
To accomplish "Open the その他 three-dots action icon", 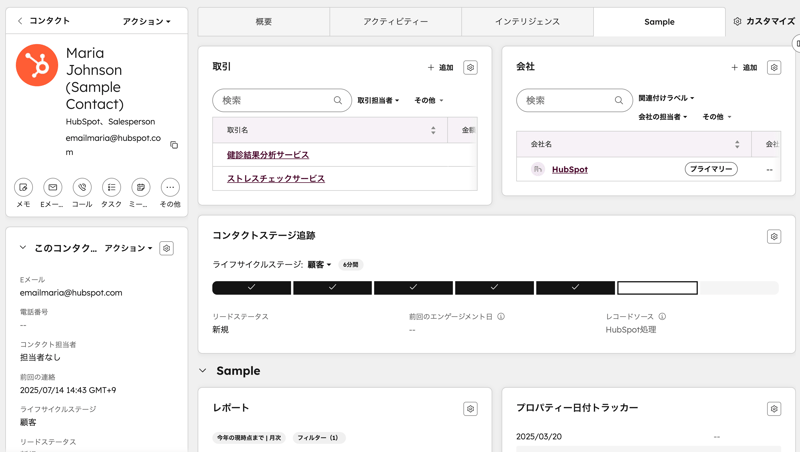I will point(170,187).
